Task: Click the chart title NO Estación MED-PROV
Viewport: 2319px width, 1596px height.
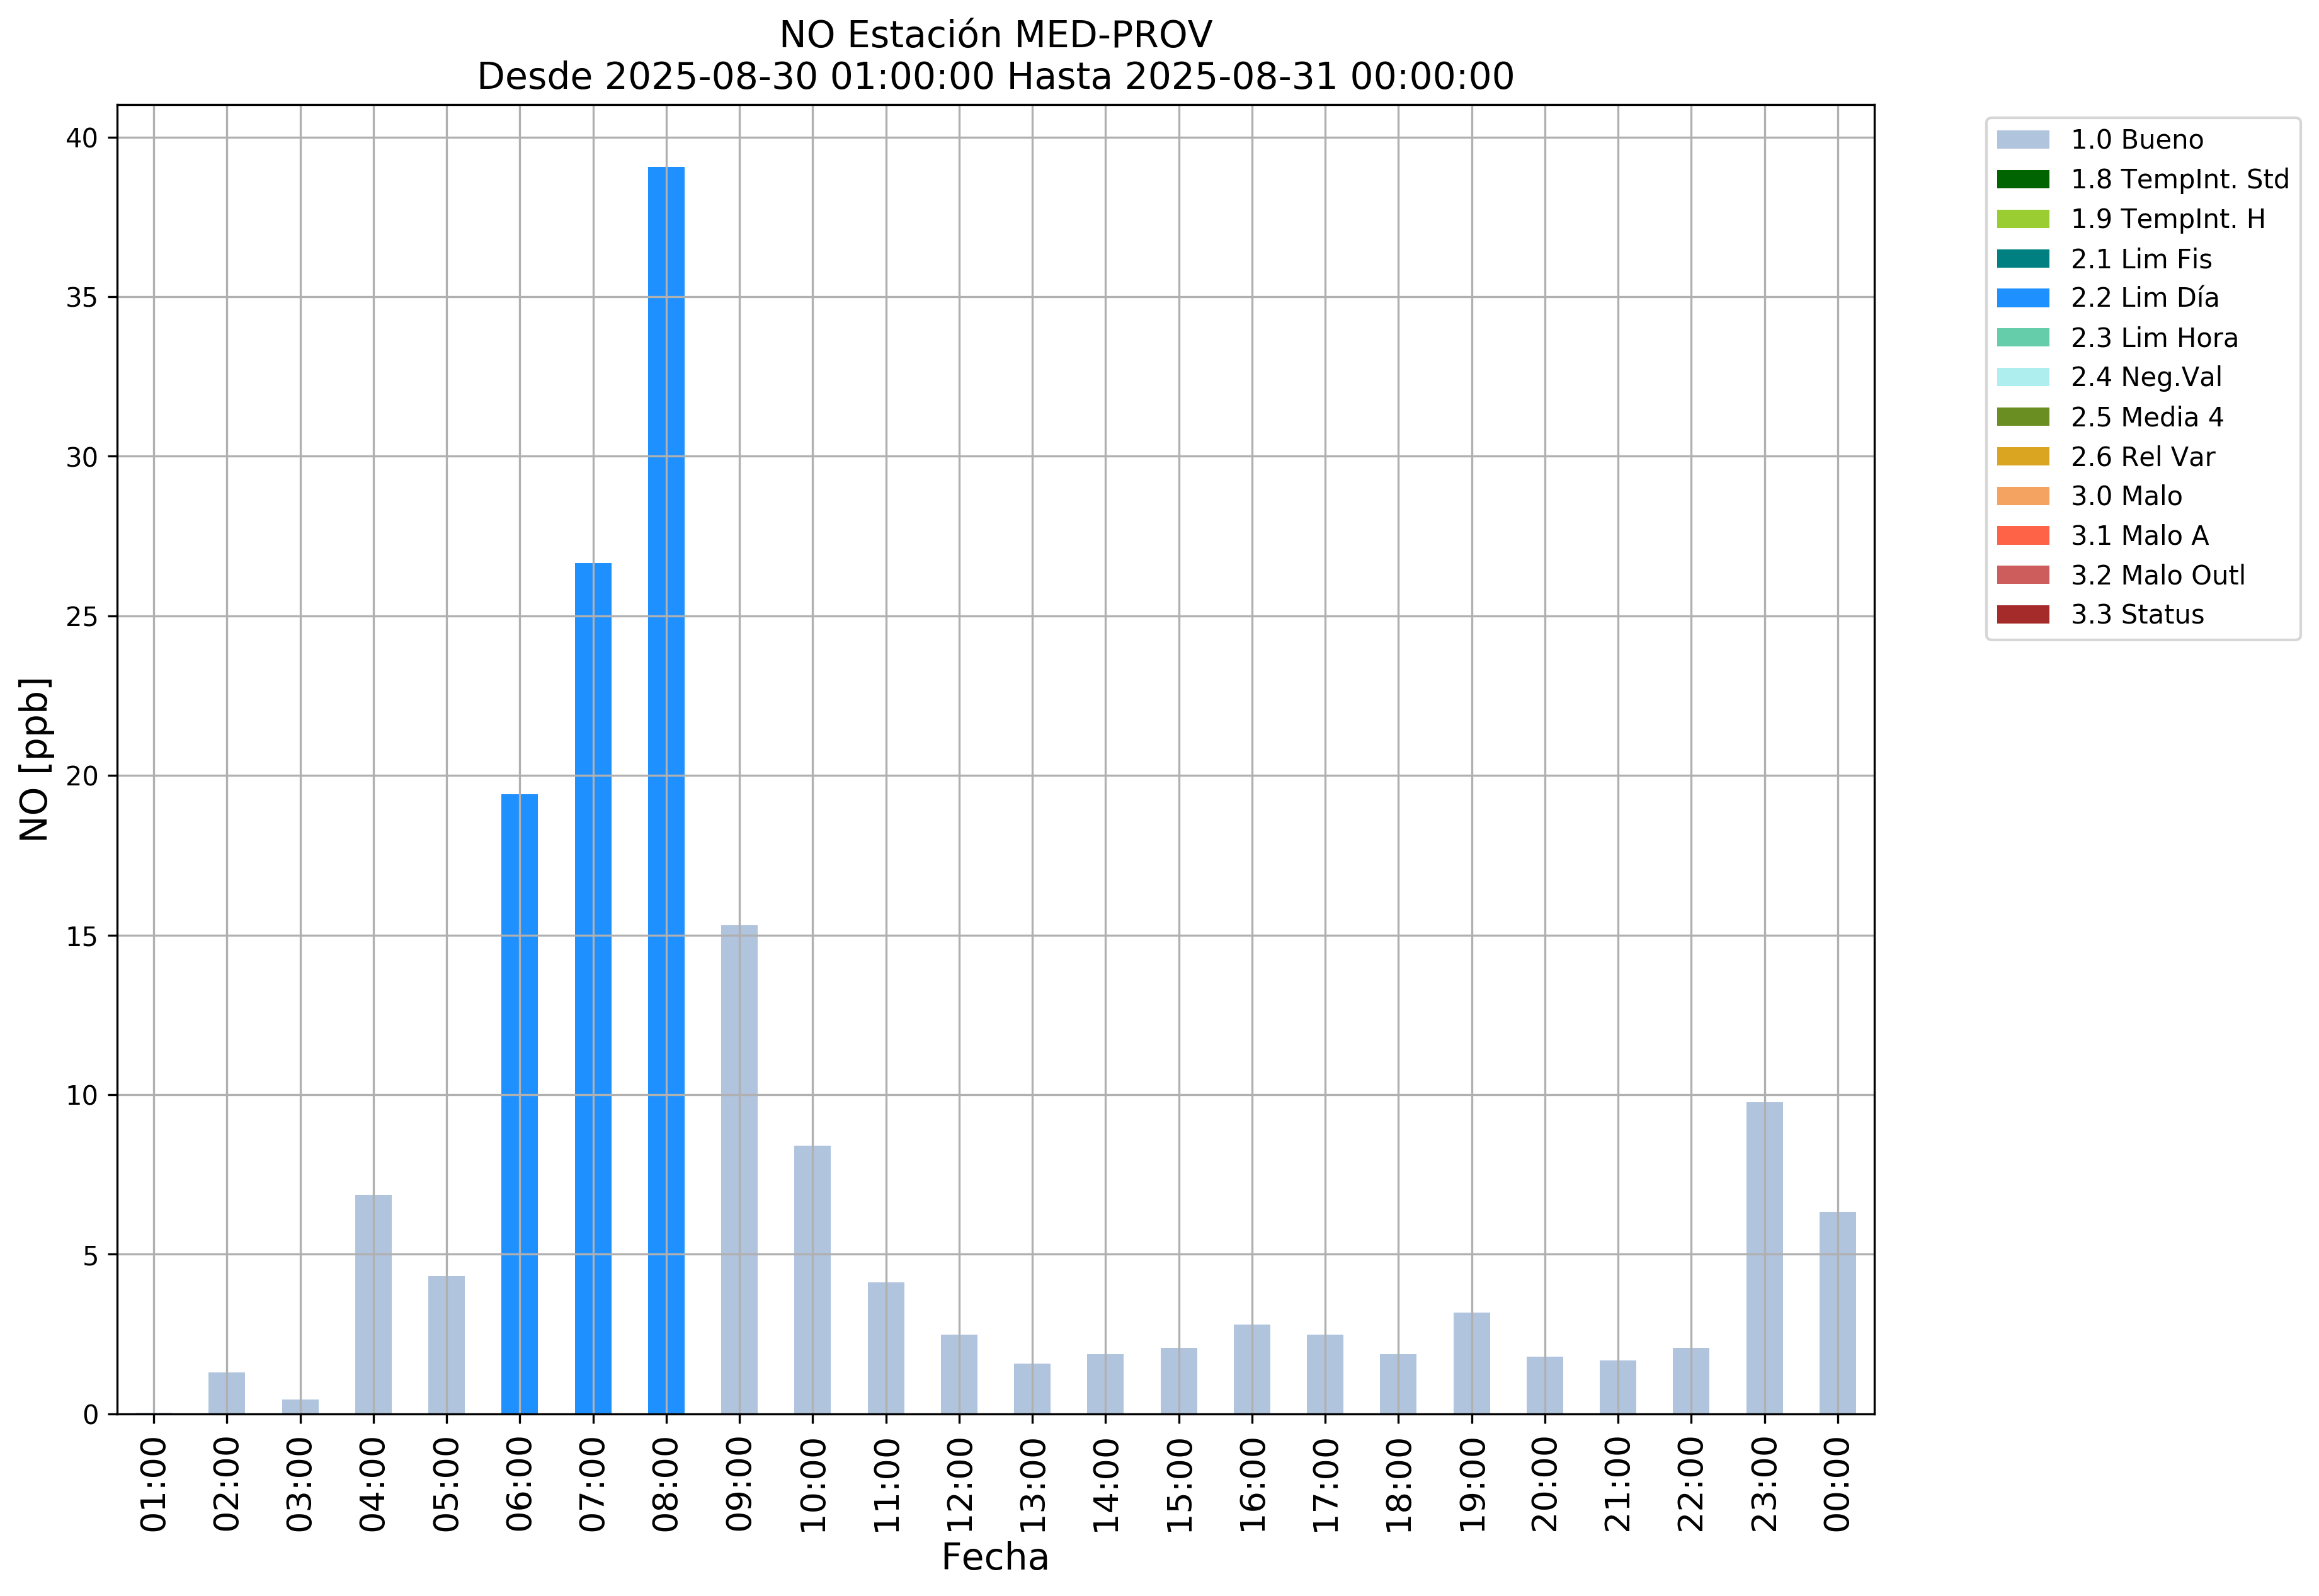Action: pos(995,35)
